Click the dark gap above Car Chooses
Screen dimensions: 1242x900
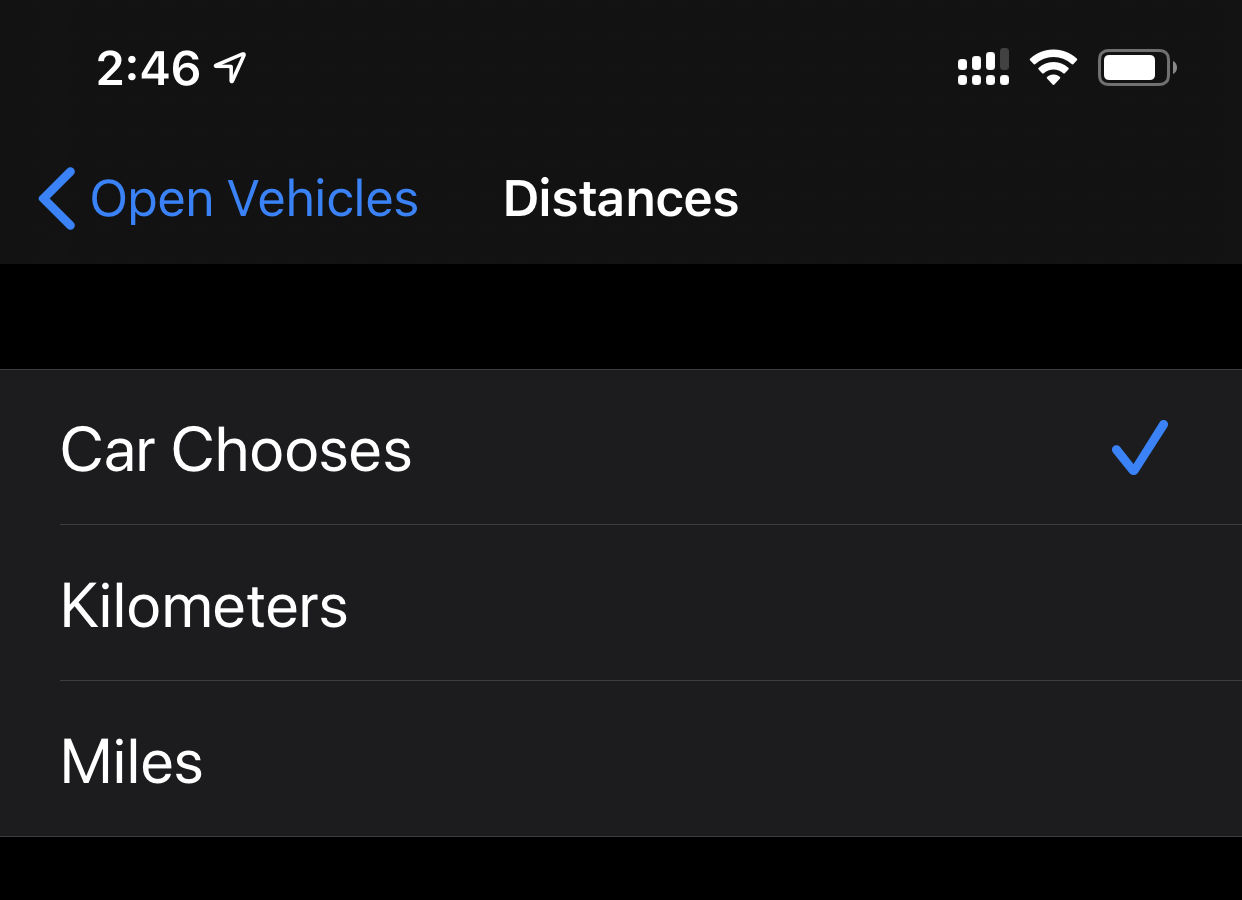(x=621, y=316)
